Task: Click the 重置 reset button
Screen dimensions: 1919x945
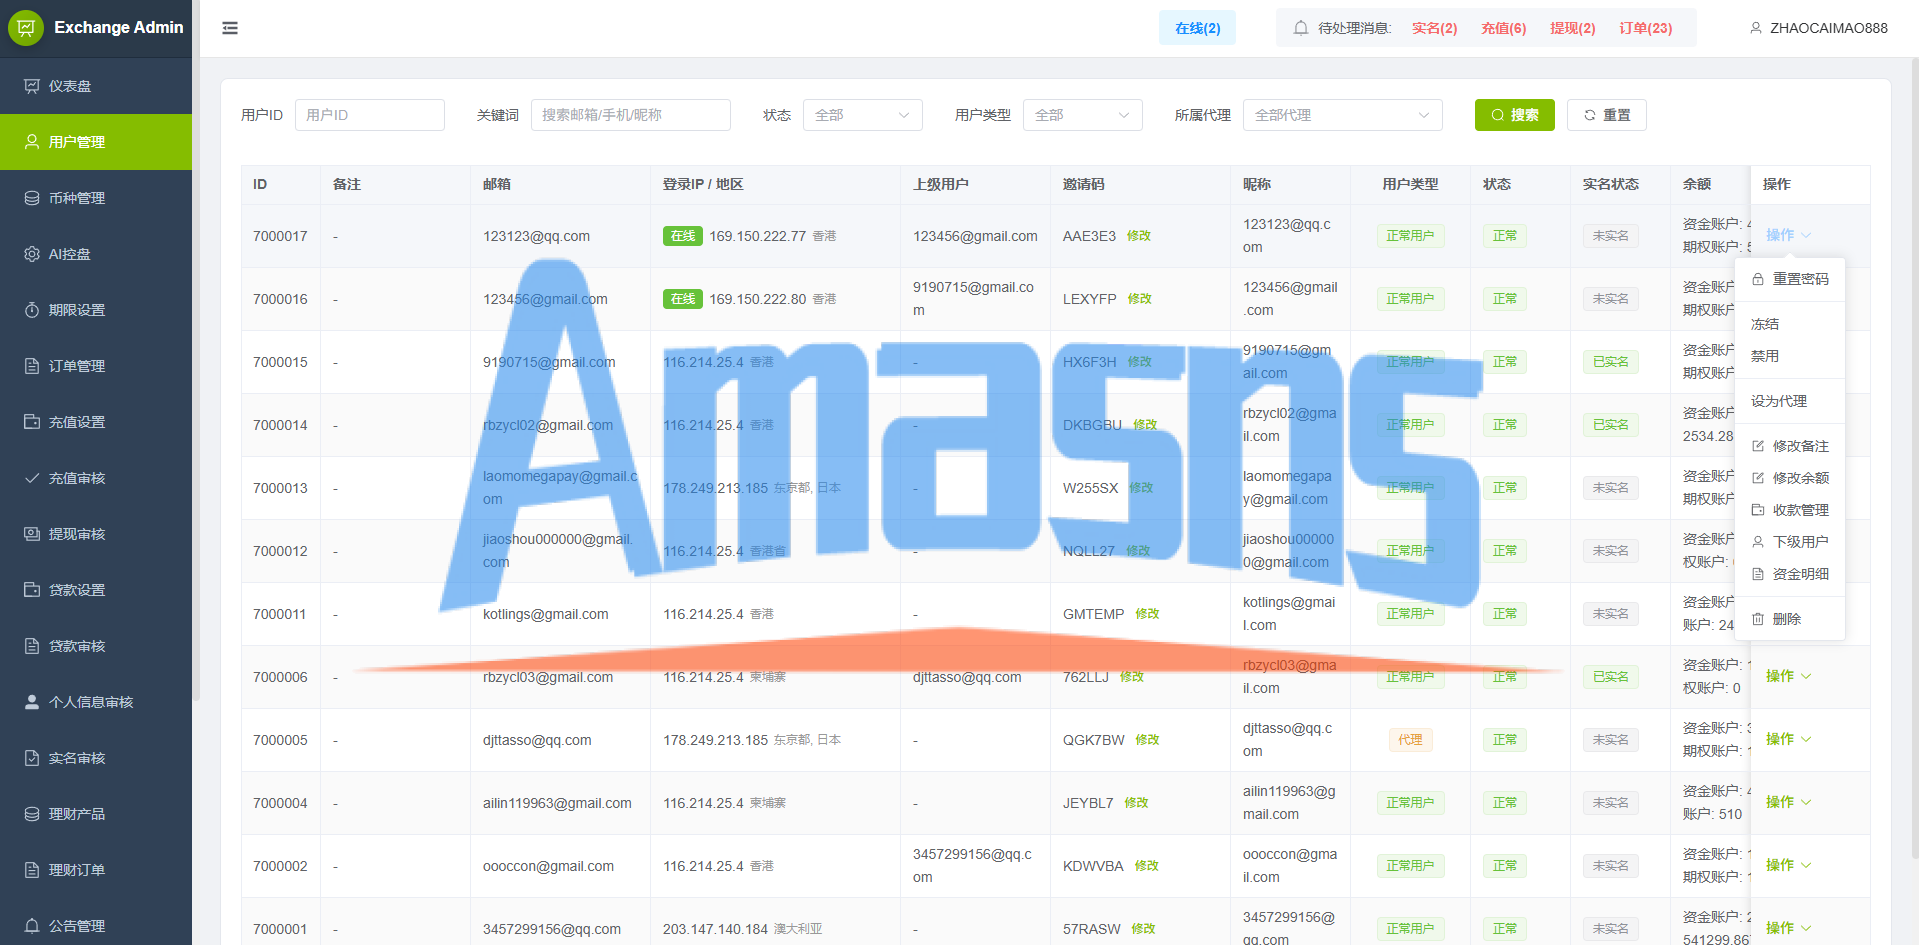Action: [1606, 115]
